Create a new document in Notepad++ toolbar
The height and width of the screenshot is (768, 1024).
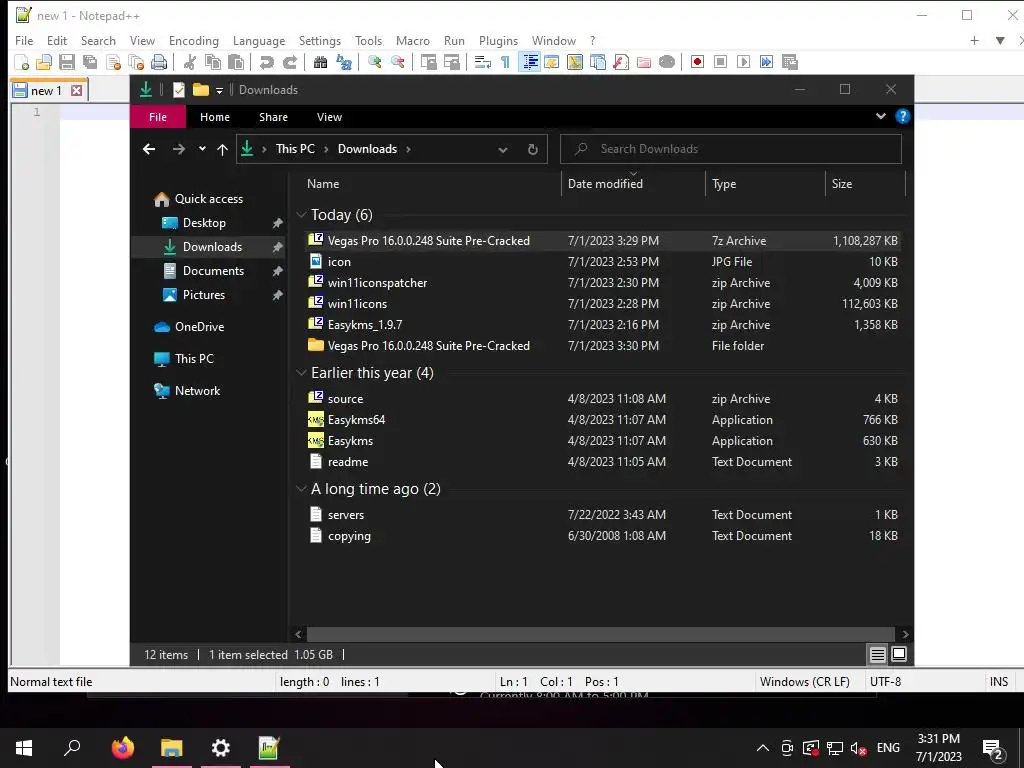click(x=21, y=62)
